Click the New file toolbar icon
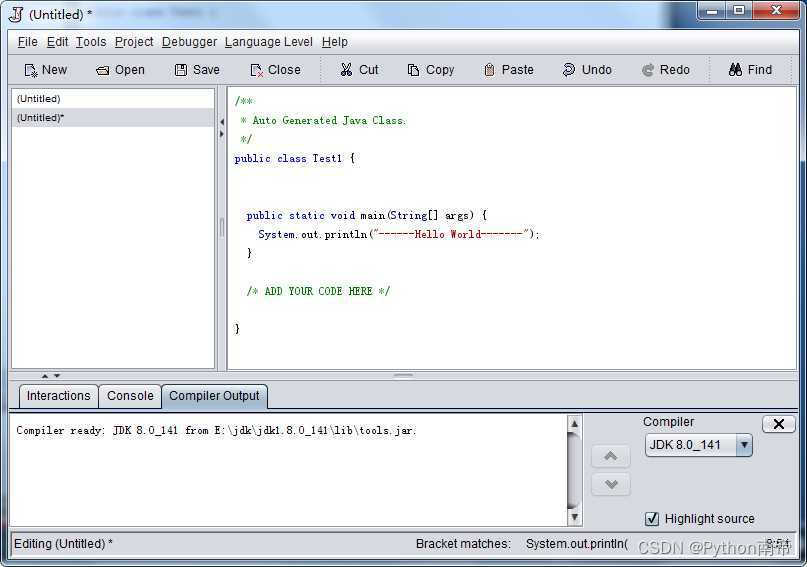This screenshot has width=807, height=567. [x=31, y=70]
